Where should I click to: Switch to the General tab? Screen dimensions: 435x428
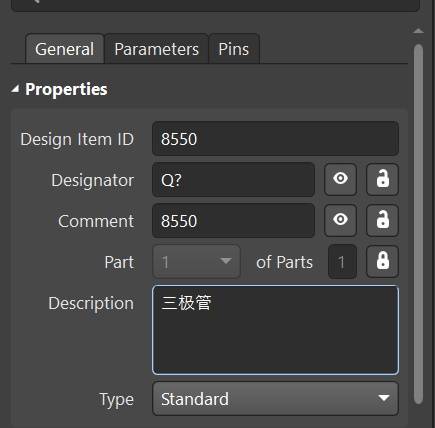(x=65, y=49)
